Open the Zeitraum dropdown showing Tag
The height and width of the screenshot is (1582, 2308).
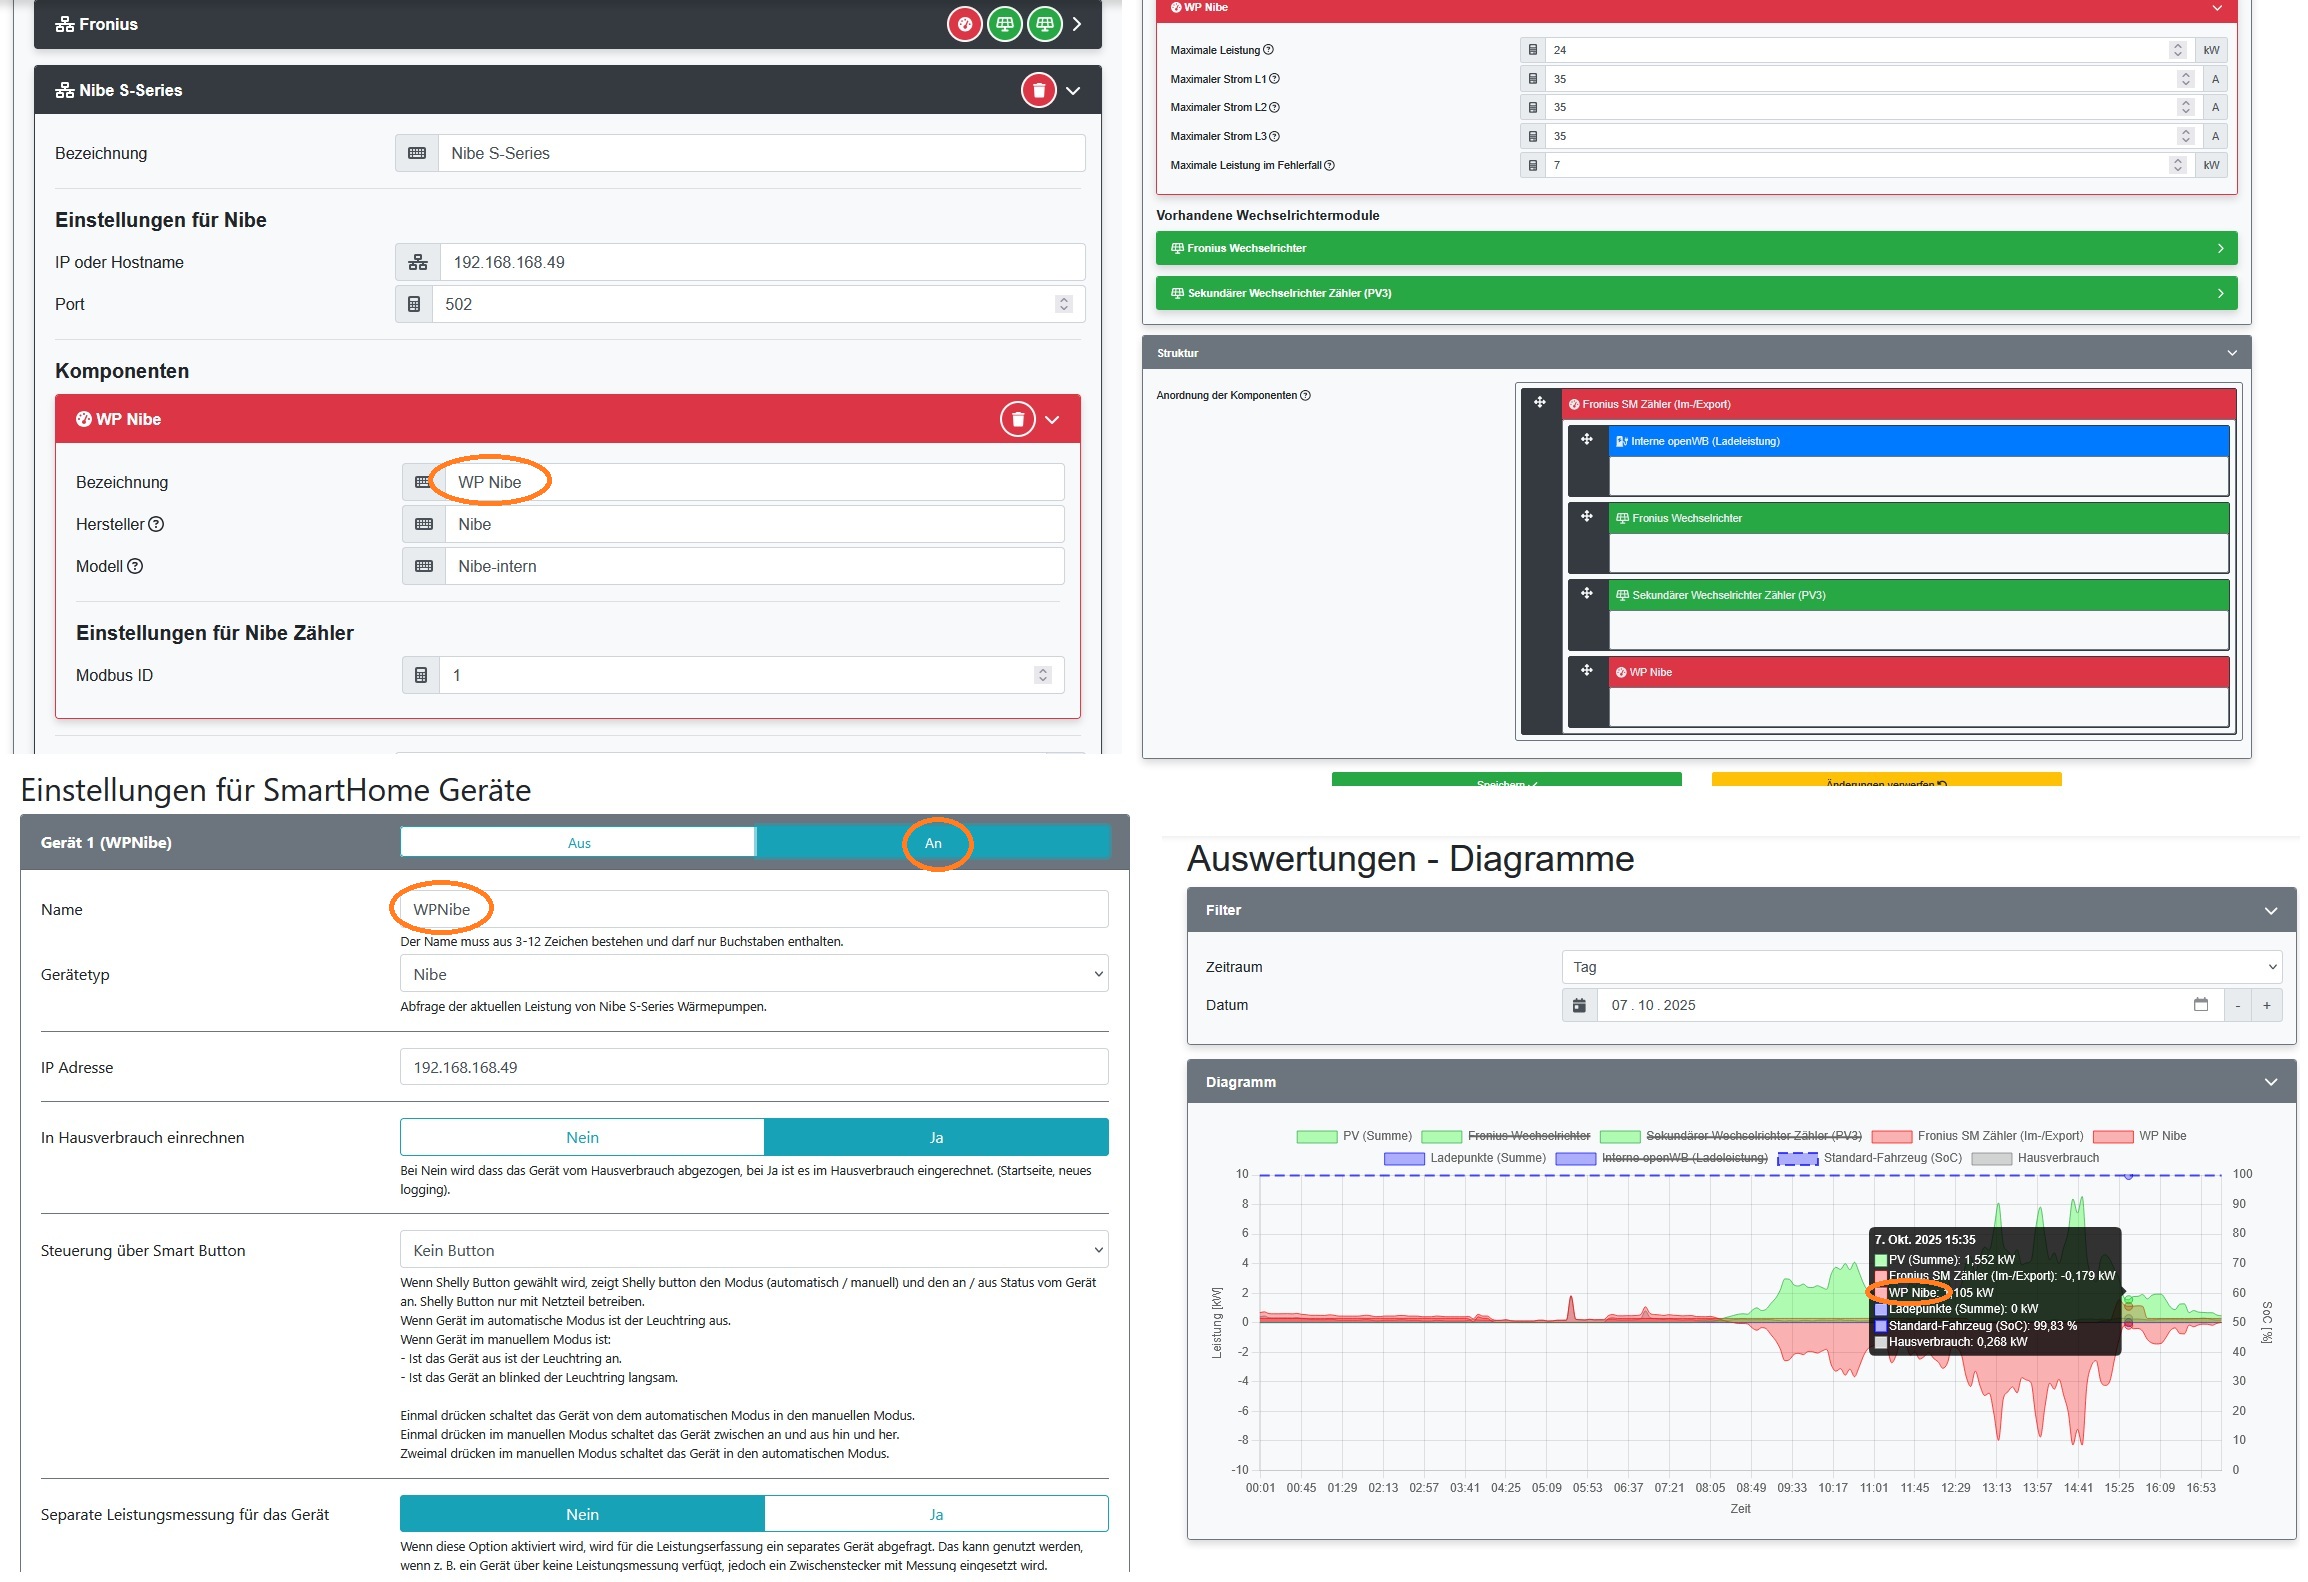click(1920, 967)
